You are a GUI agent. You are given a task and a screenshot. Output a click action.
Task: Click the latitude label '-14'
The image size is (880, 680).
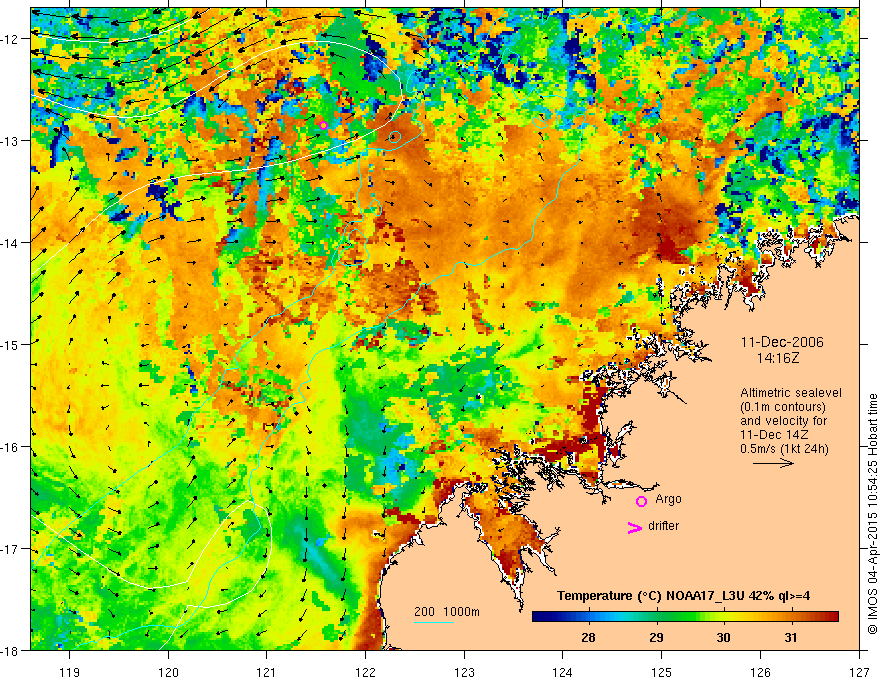(10, 243)
